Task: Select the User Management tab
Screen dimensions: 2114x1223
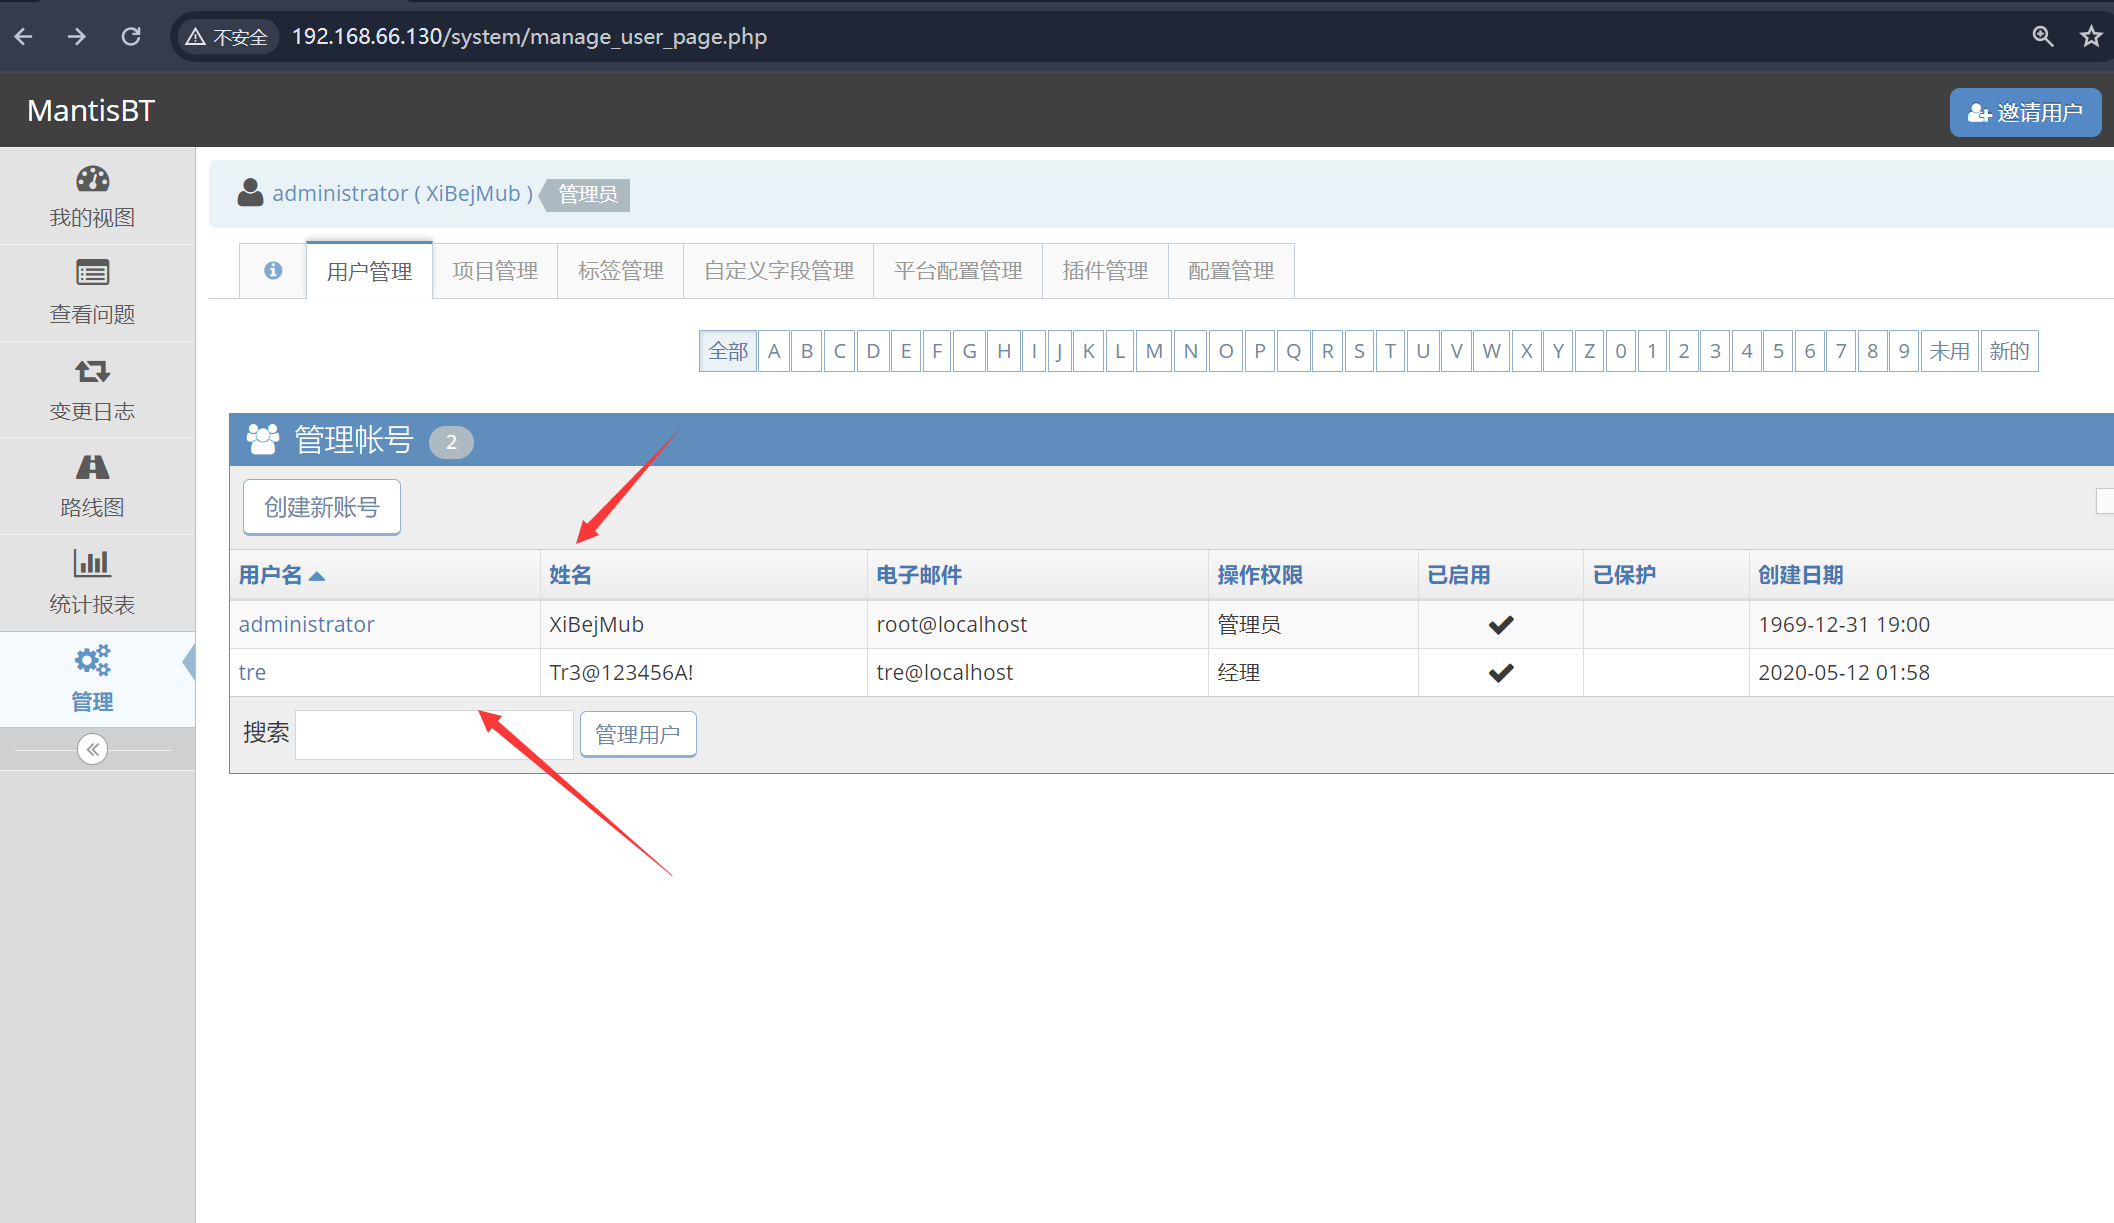Action: pos(369,271)
